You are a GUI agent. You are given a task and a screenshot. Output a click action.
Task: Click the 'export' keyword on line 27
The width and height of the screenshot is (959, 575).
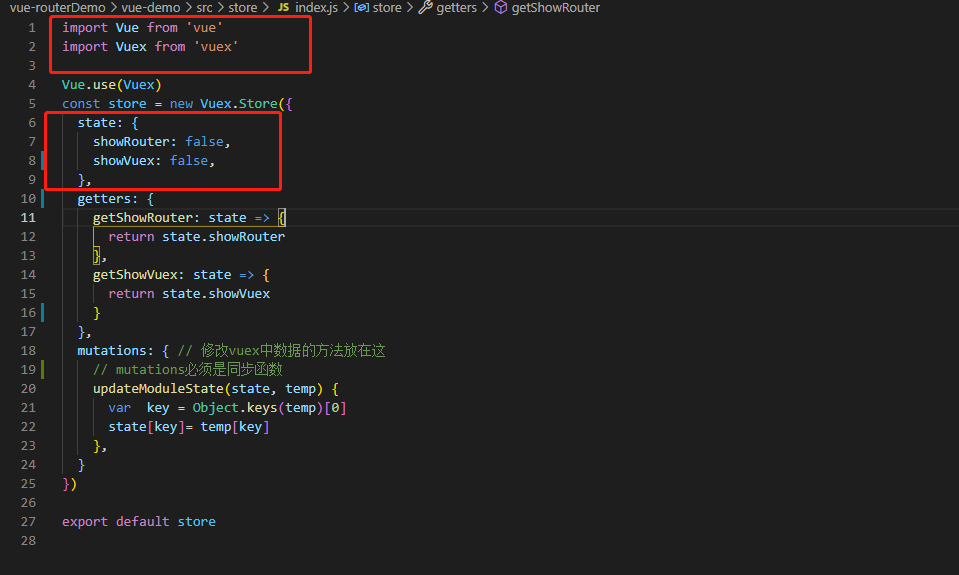(x=84, y=522)
